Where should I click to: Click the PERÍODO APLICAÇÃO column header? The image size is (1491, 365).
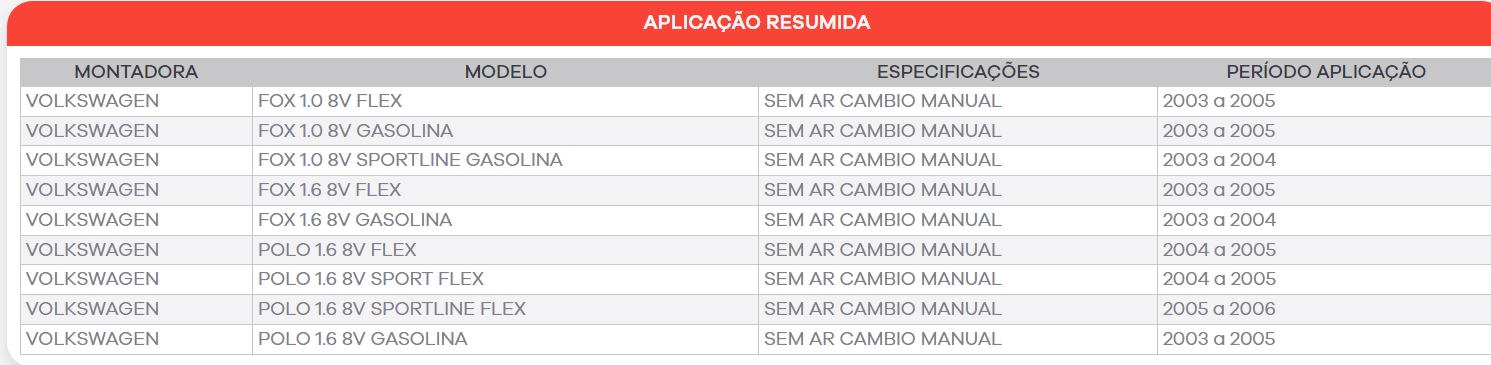coord(1325,72)
